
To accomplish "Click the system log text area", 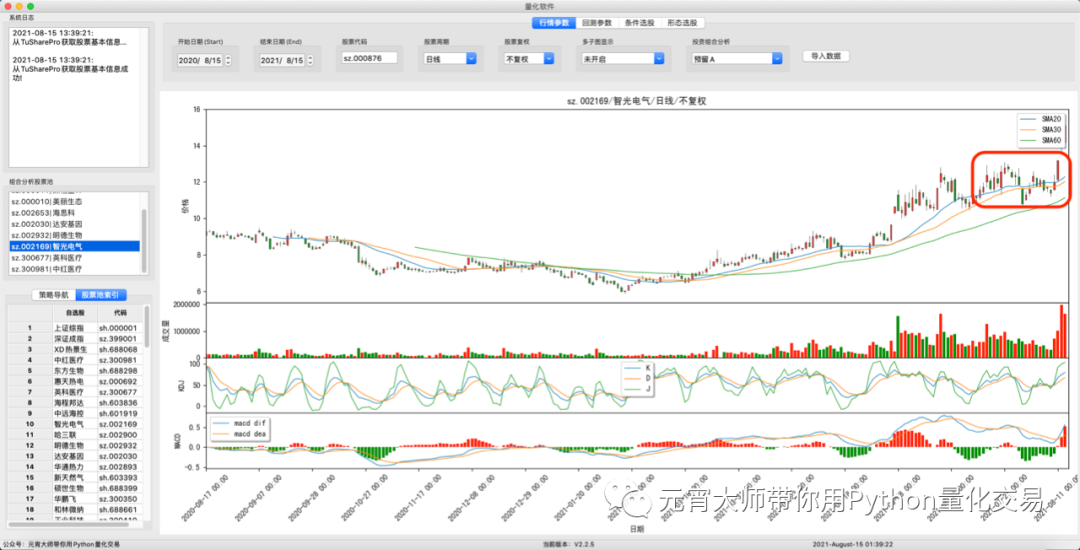I will tap(79, 97).
